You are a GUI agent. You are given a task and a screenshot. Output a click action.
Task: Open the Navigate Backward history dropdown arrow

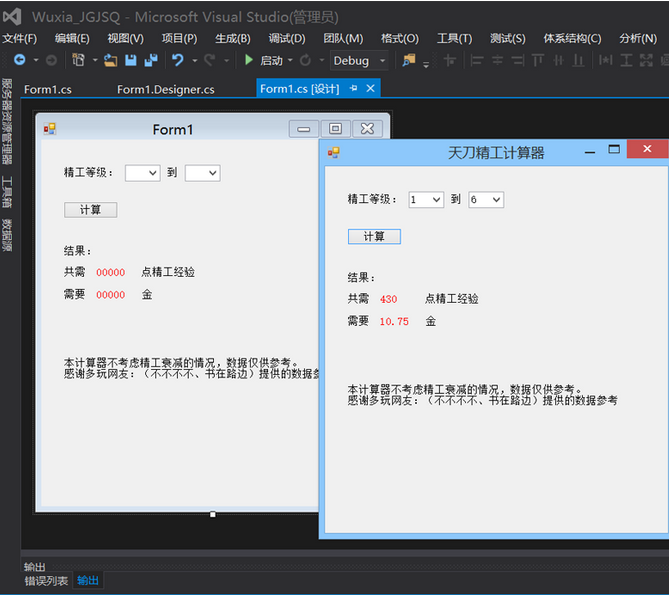point(36,60)
